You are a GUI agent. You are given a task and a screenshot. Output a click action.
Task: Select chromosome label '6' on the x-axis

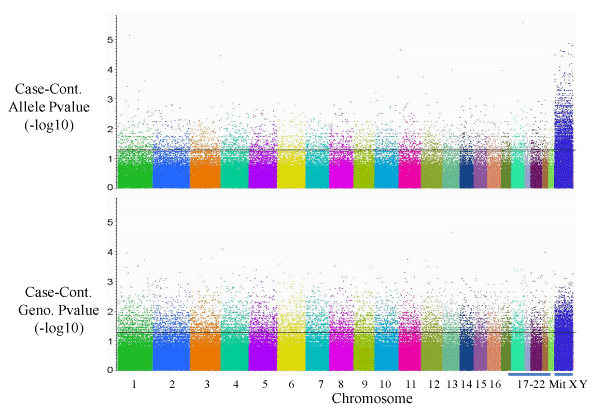coord(292,384)
